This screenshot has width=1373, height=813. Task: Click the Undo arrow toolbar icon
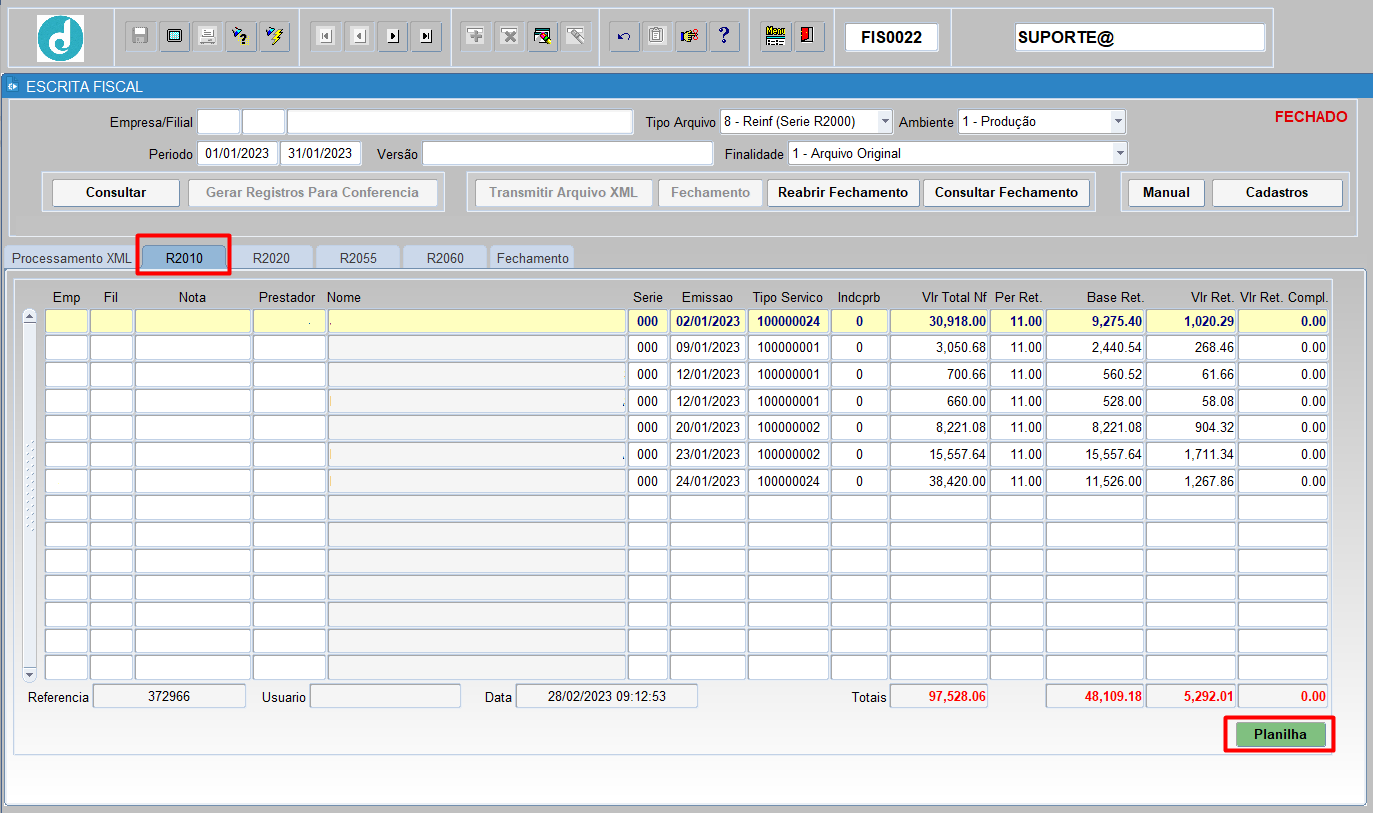pyautogui.click(x=624, y=37)
